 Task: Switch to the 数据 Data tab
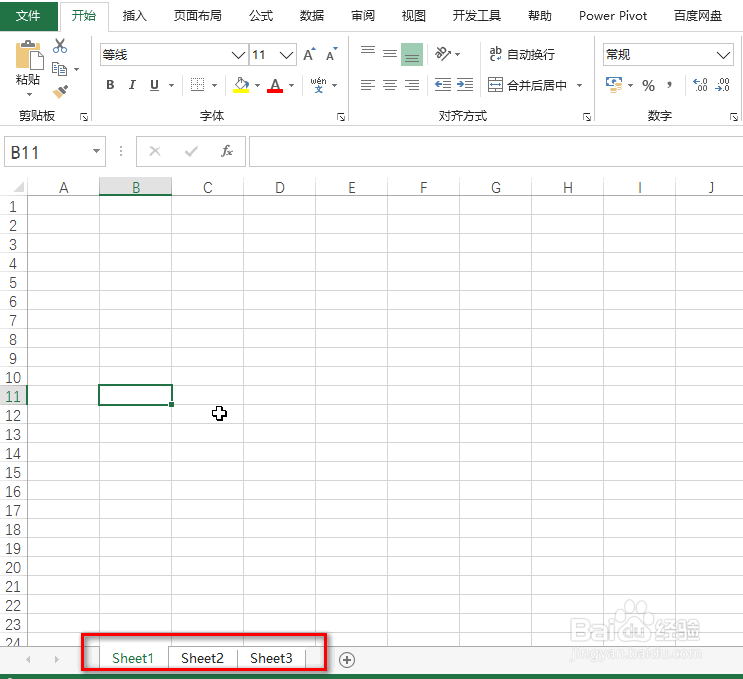(312, 16)
